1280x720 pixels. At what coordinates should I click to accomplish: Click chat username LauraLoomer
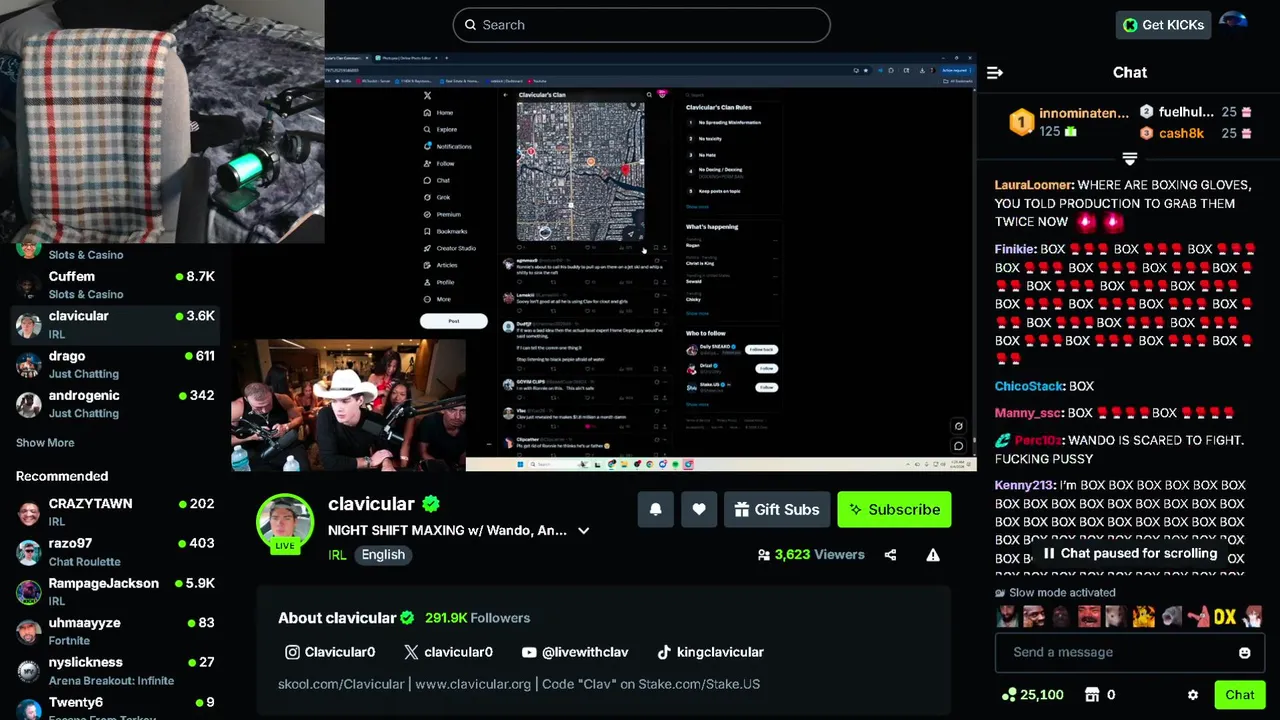tap(1034, 185)
